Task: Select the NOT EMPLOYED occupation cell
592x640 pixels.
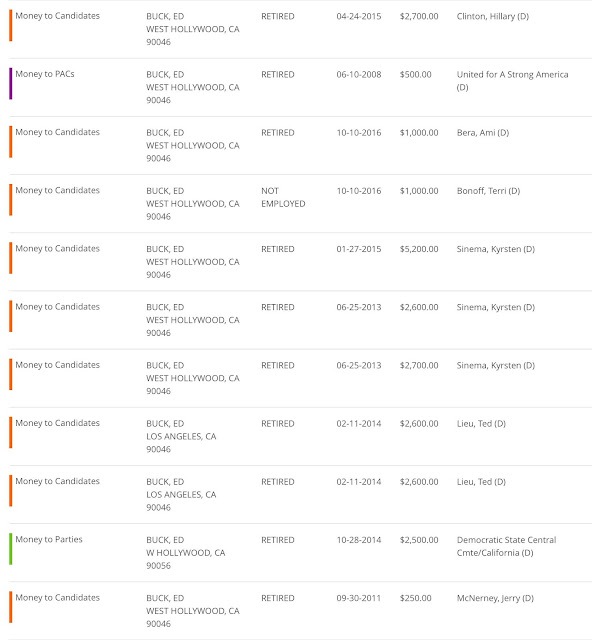Action: pos(283,197)
